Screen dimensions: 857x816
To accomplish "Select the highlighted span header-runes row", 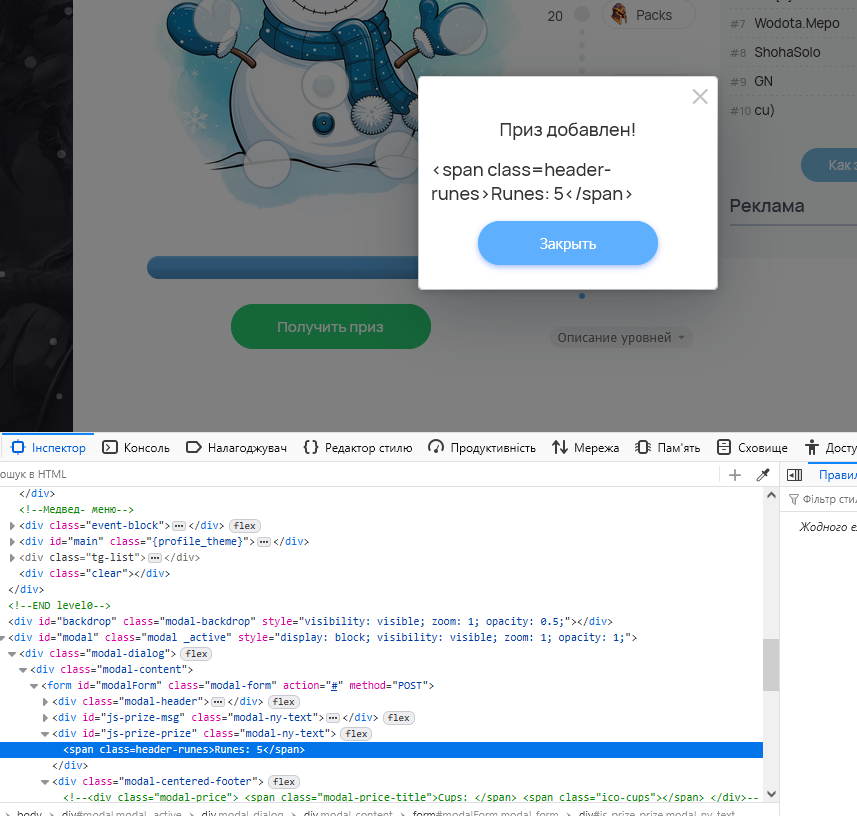I will 381,749.
